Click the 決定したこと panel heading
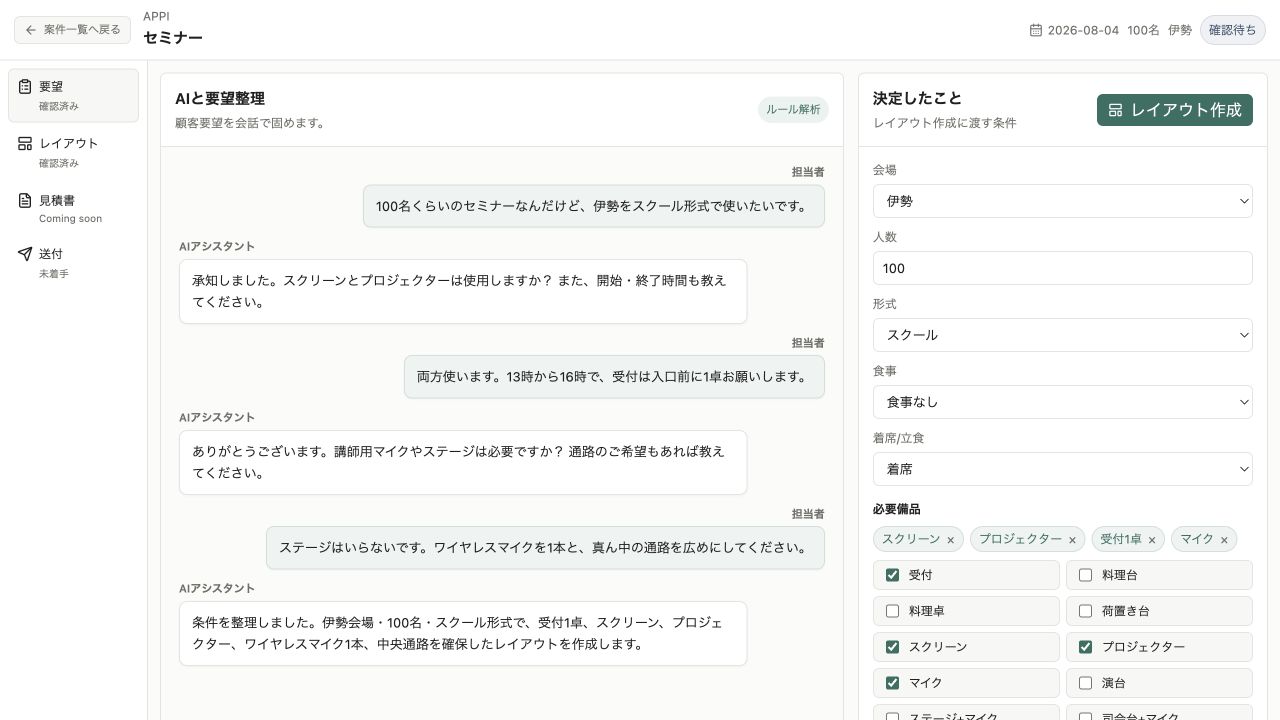The image size is (1280, 720). pyautogui.click(x=917, y=98)
